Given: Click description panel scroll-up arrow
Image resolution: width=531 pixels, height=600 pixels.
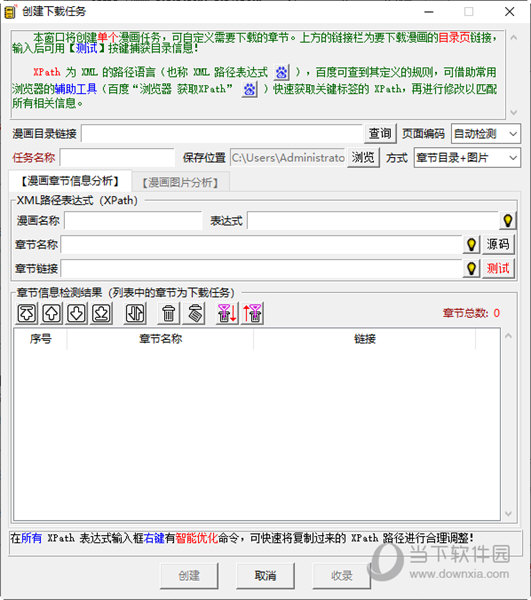Looking at the screenshot, I should tap(514, 38).
